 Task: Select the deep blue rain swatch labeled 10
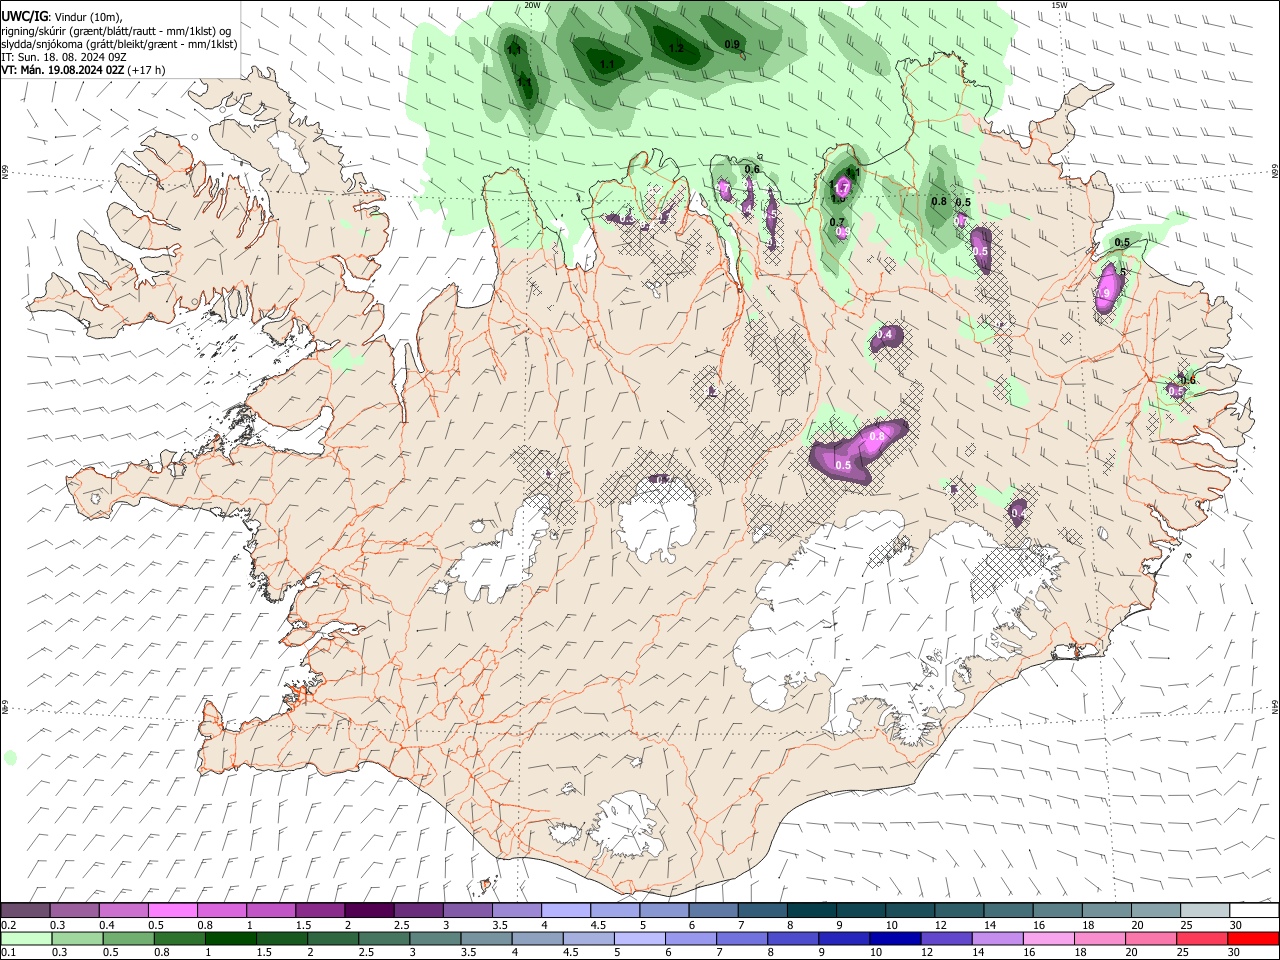click(894, 938)
